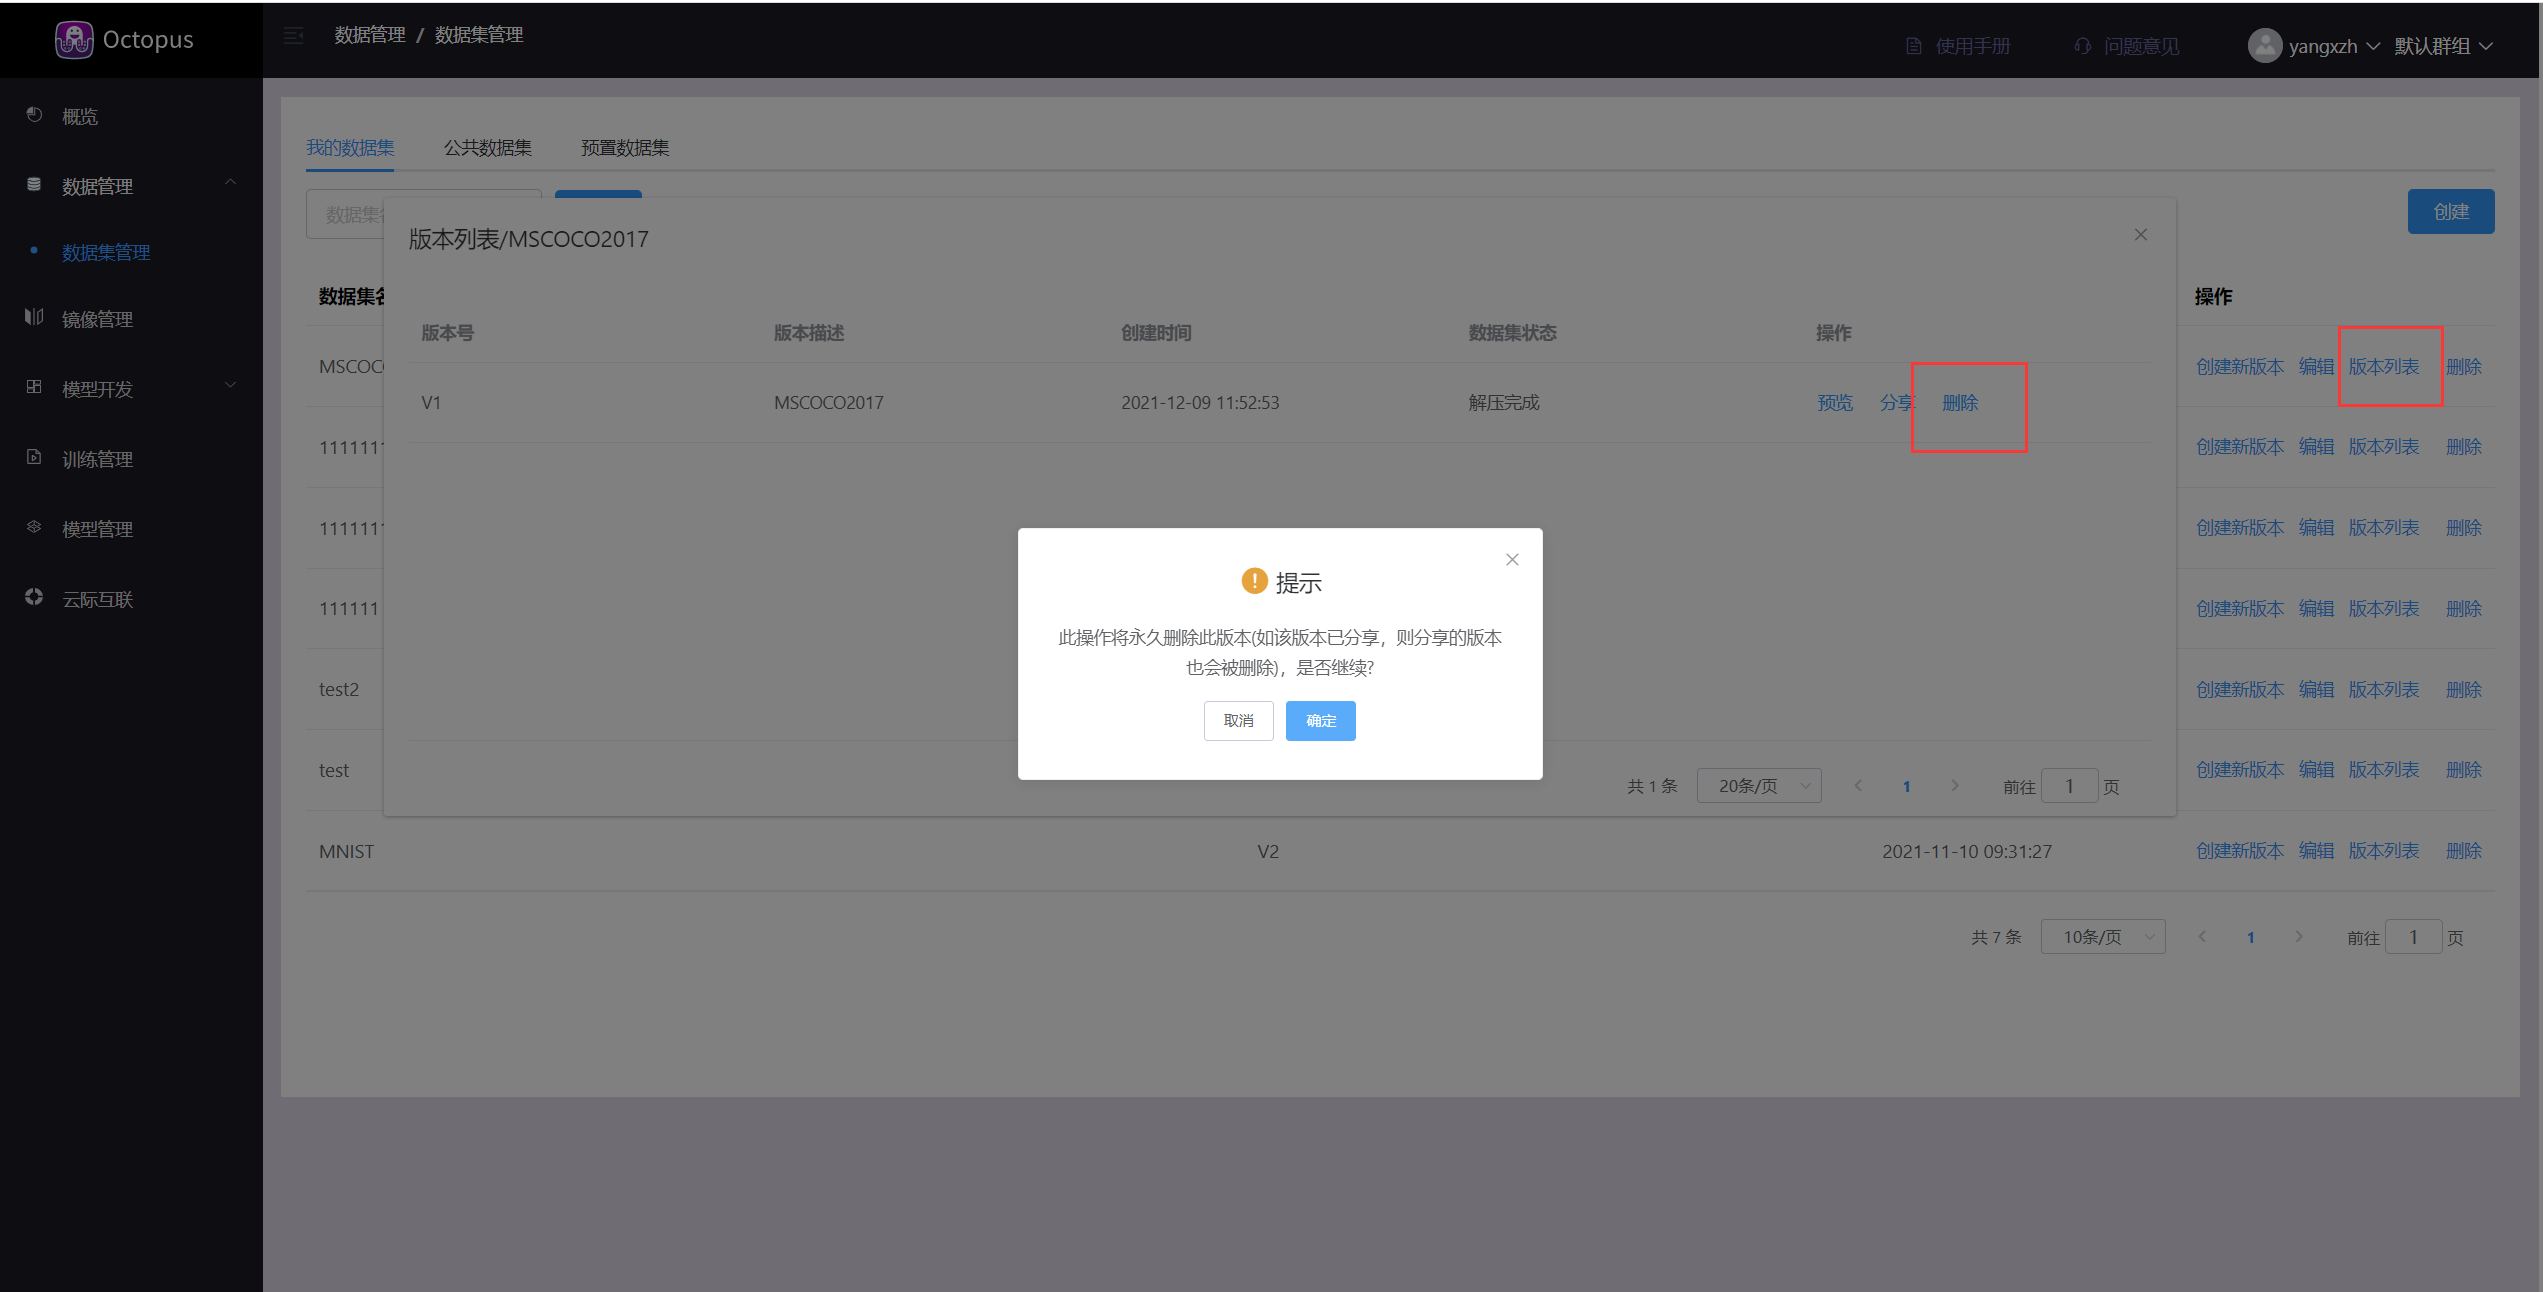Go to next page in version list pagination

(1955, 786)
